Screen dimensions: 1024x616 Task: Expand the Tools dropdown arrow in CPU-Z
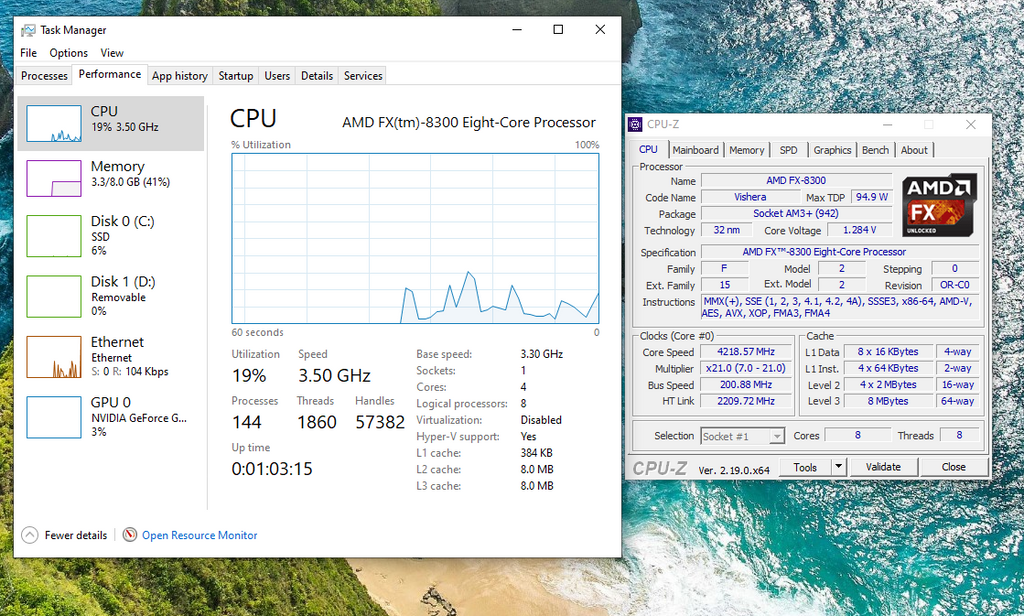pyautogui.click(x=839, y=467)
